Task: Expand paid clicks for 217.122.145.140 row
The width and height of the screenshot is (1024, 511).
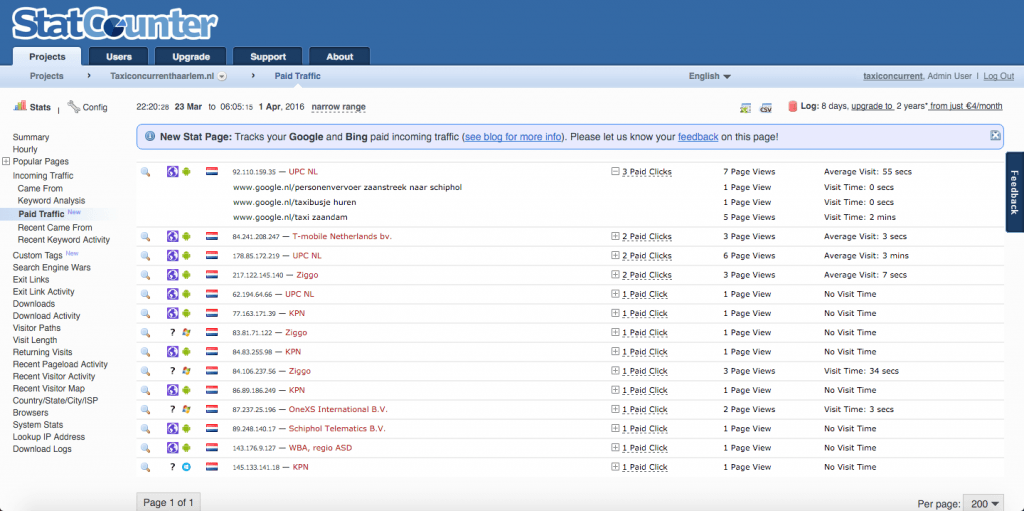Action: (x=615, y=275)
